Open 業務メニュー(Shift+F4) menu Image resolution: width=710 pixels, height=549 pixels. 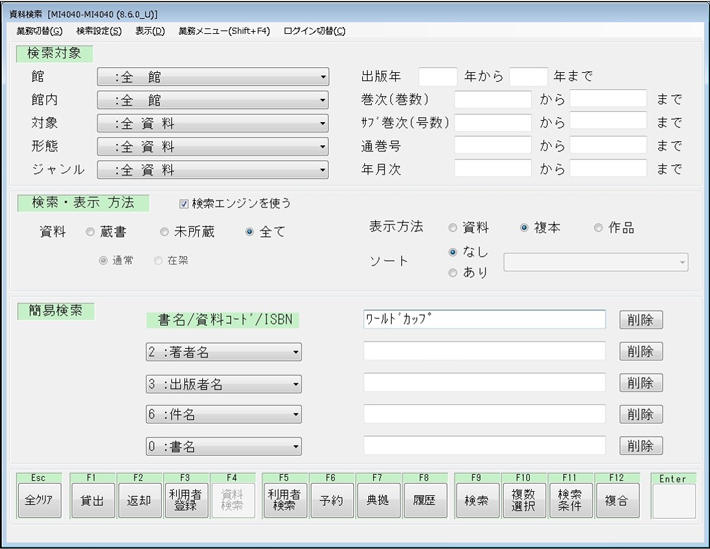click(224, 31)
